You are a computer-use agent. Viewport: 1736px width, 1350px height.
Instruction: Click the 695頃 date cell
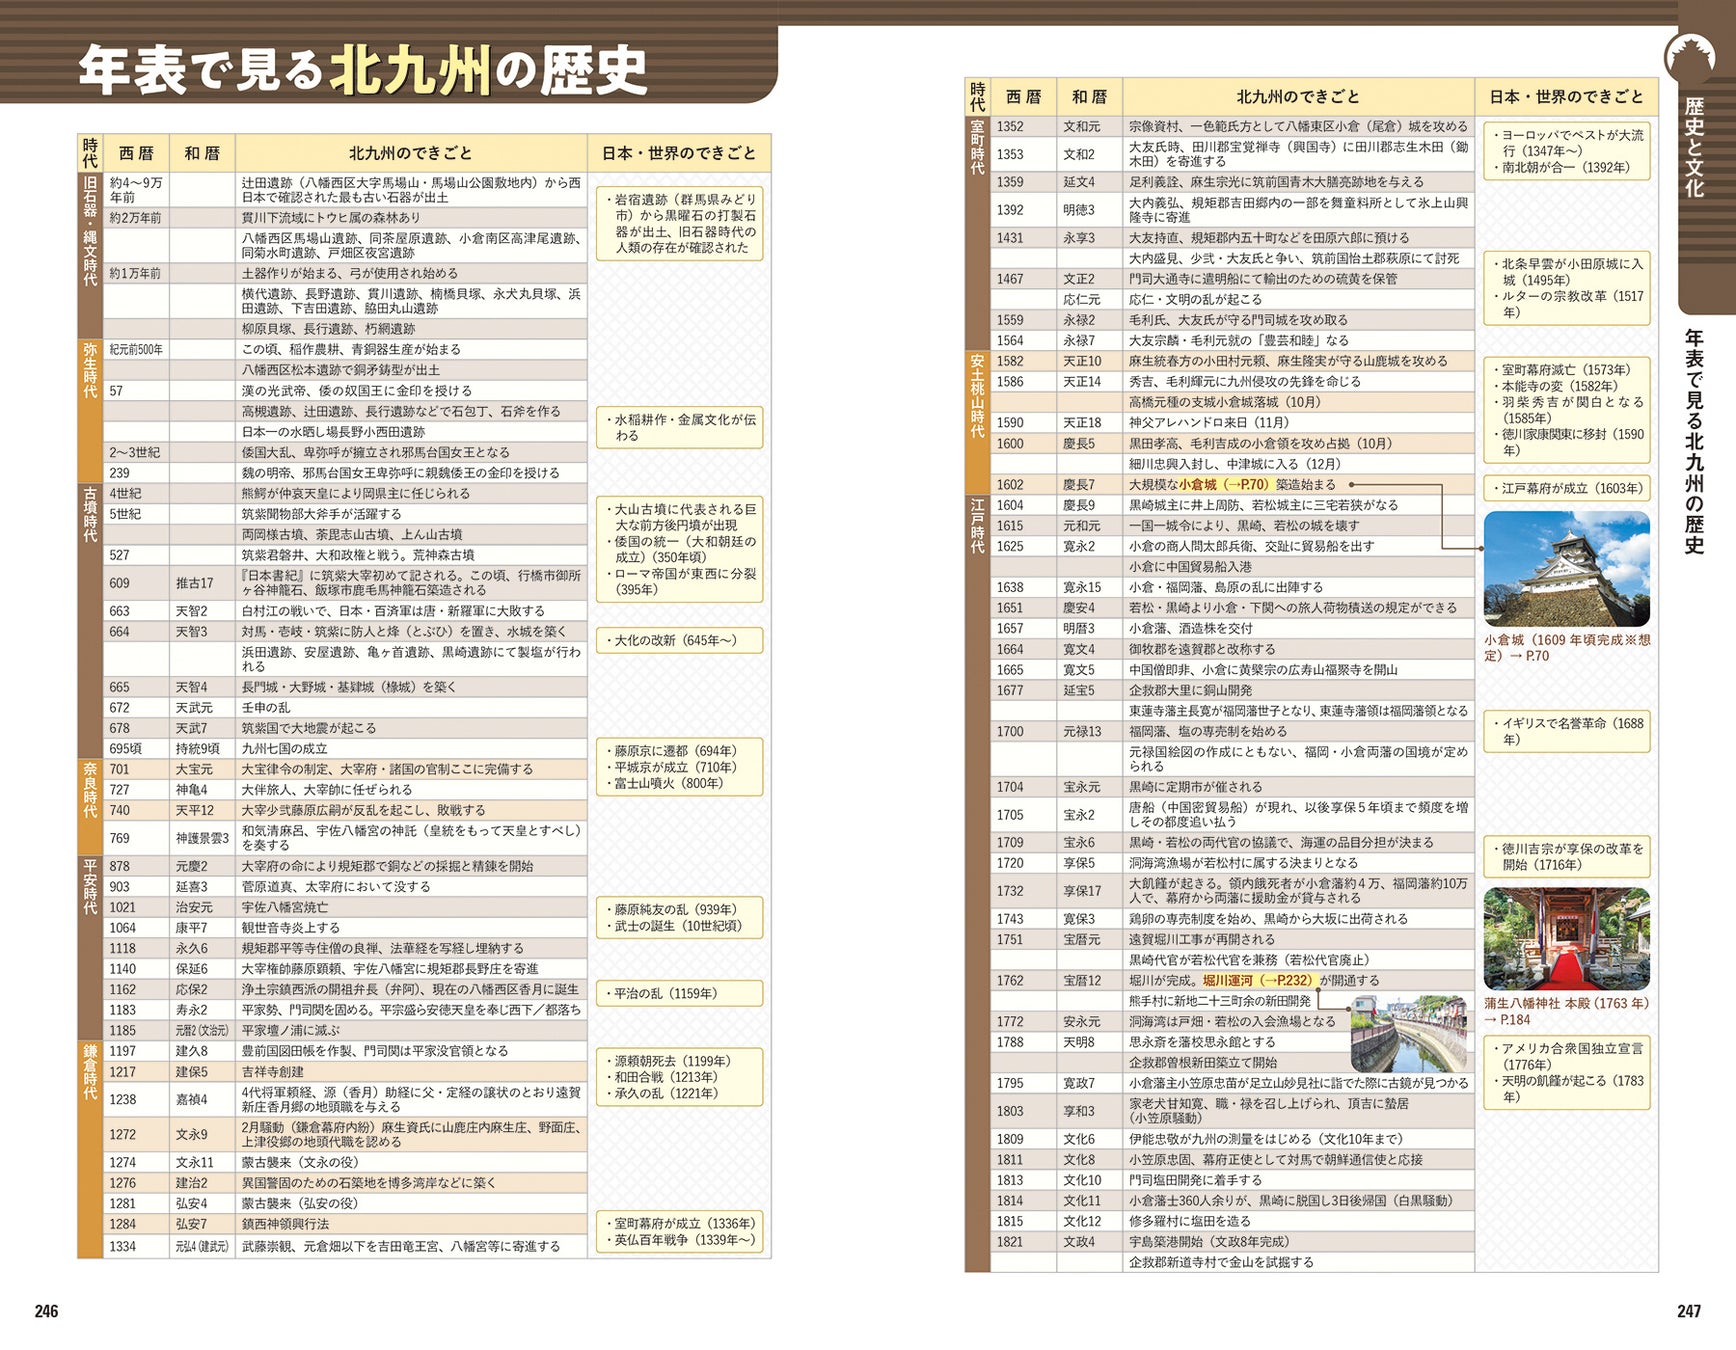click(x=136, y=749)
